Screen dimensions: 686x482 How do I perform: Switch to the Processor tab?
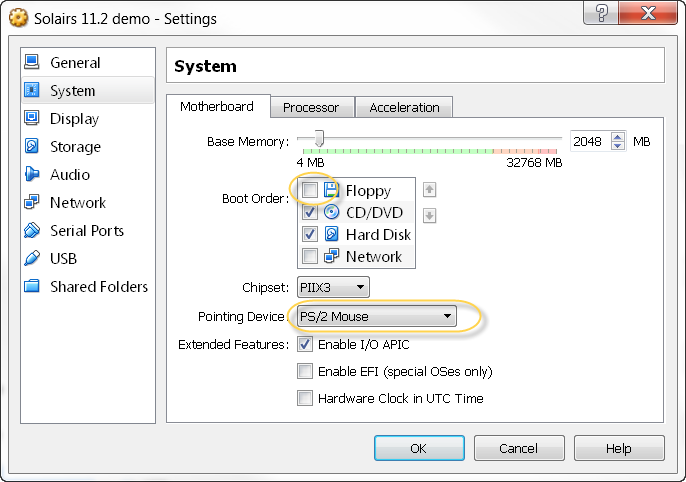coord(311,108)
